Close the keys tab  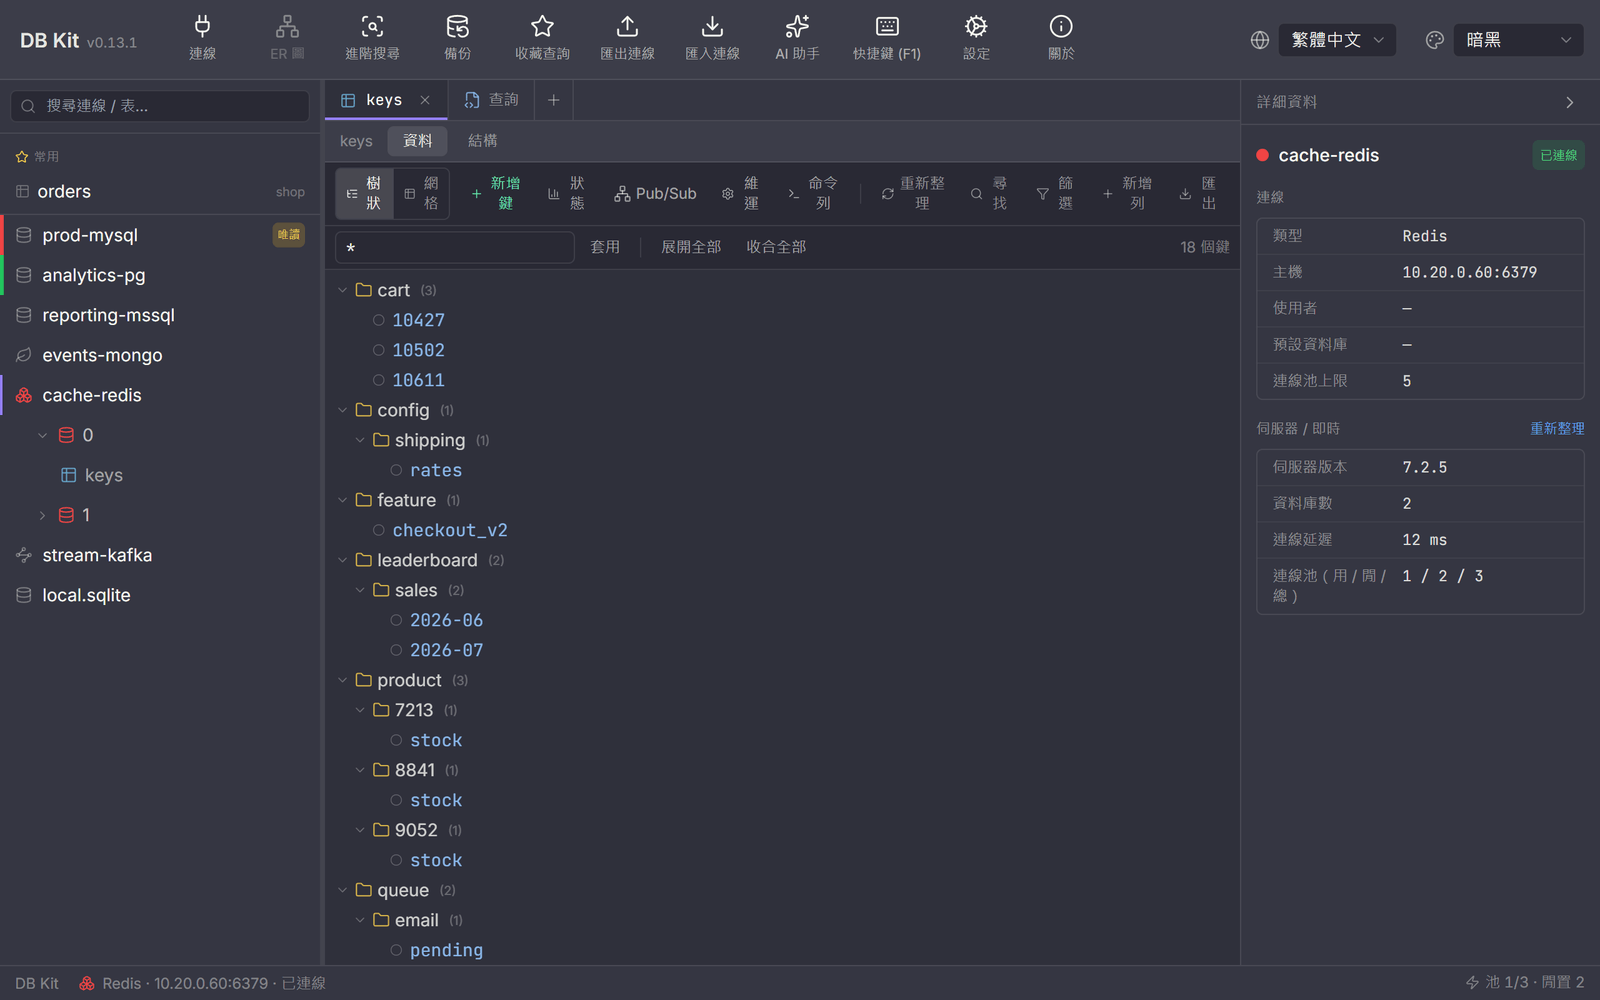425,100
